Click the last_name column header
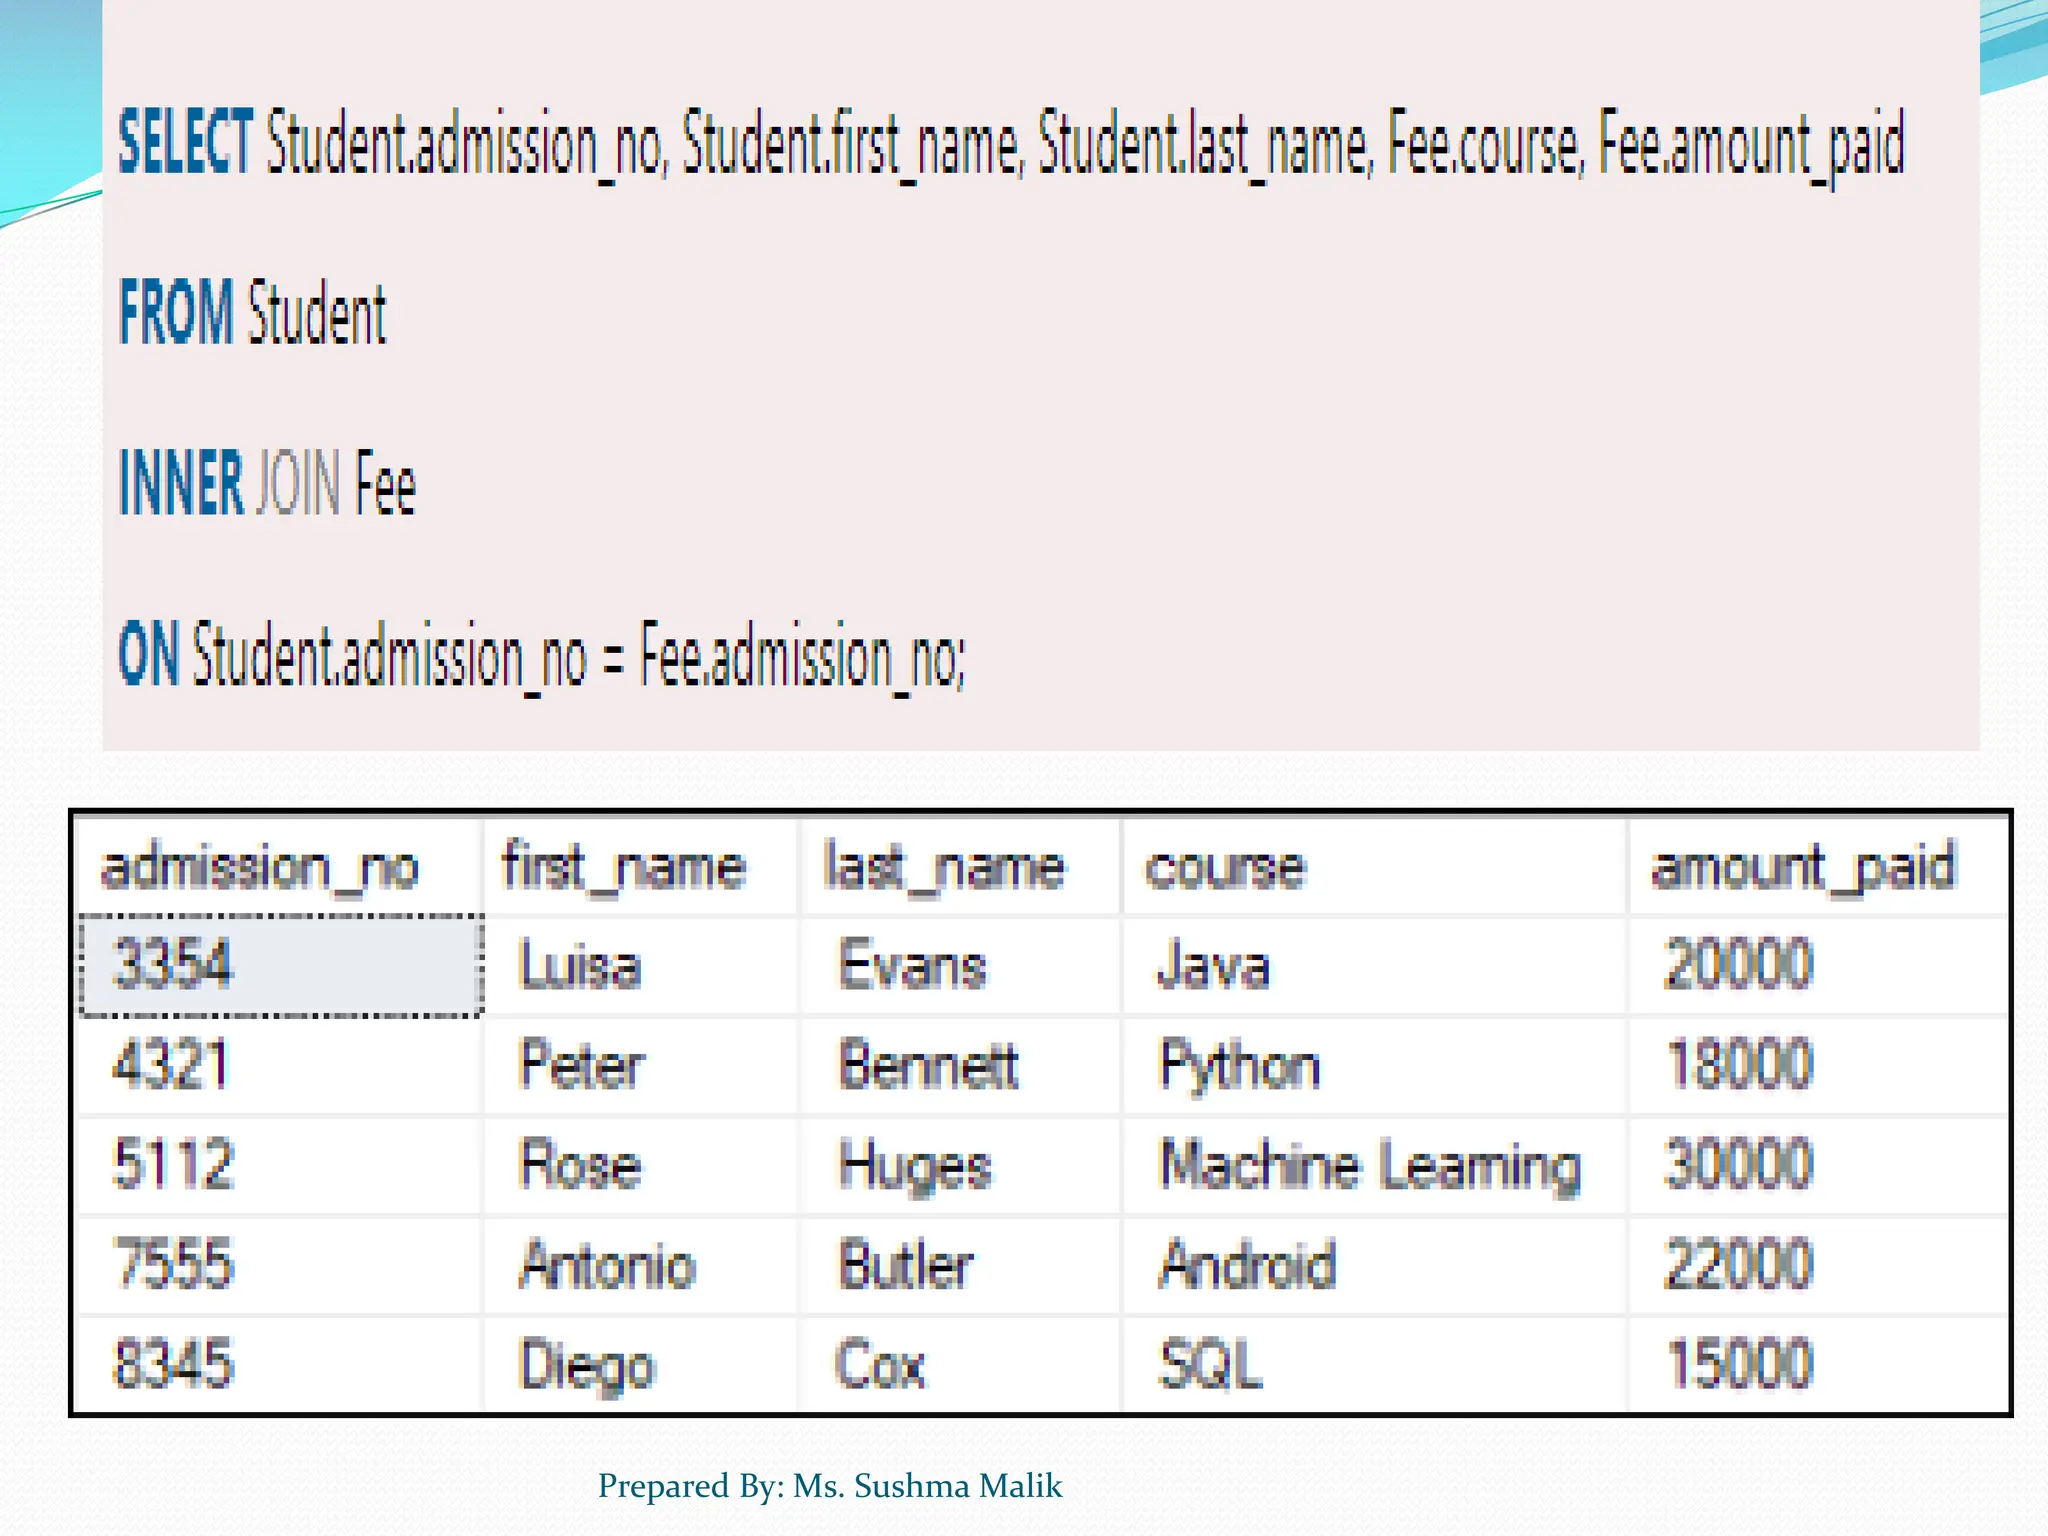2048x1536 pixels. [x=944, y=867]
